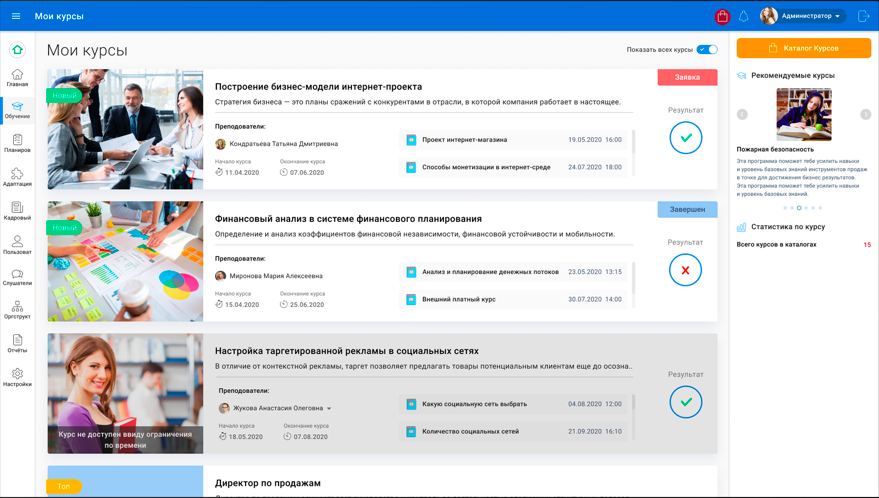Click the red cross result circle
879x498 pixels.
point(685,270)
